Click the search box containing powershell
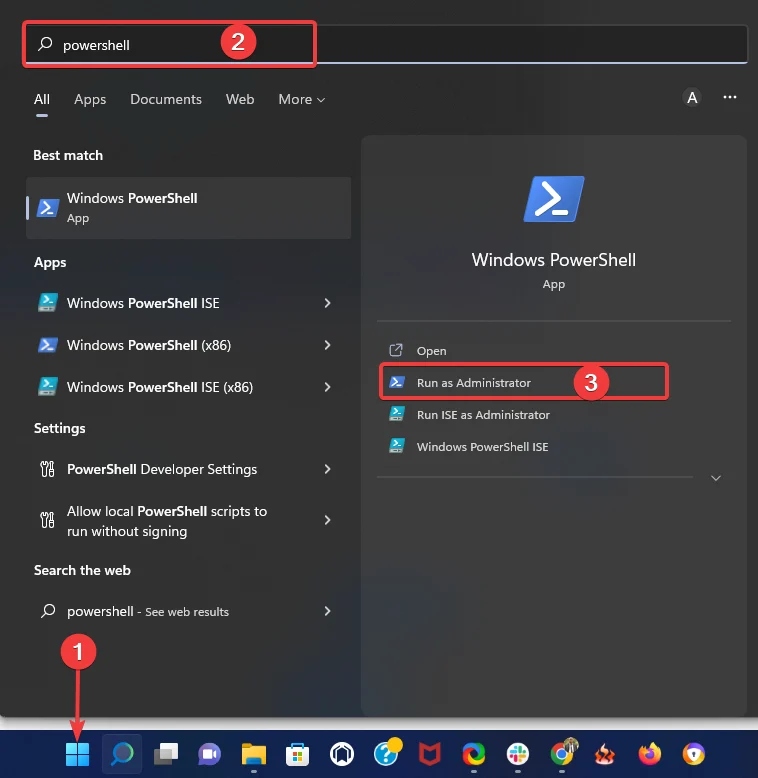Image resolution: width=758 pixels, height=778 pixels. point(386,45)
